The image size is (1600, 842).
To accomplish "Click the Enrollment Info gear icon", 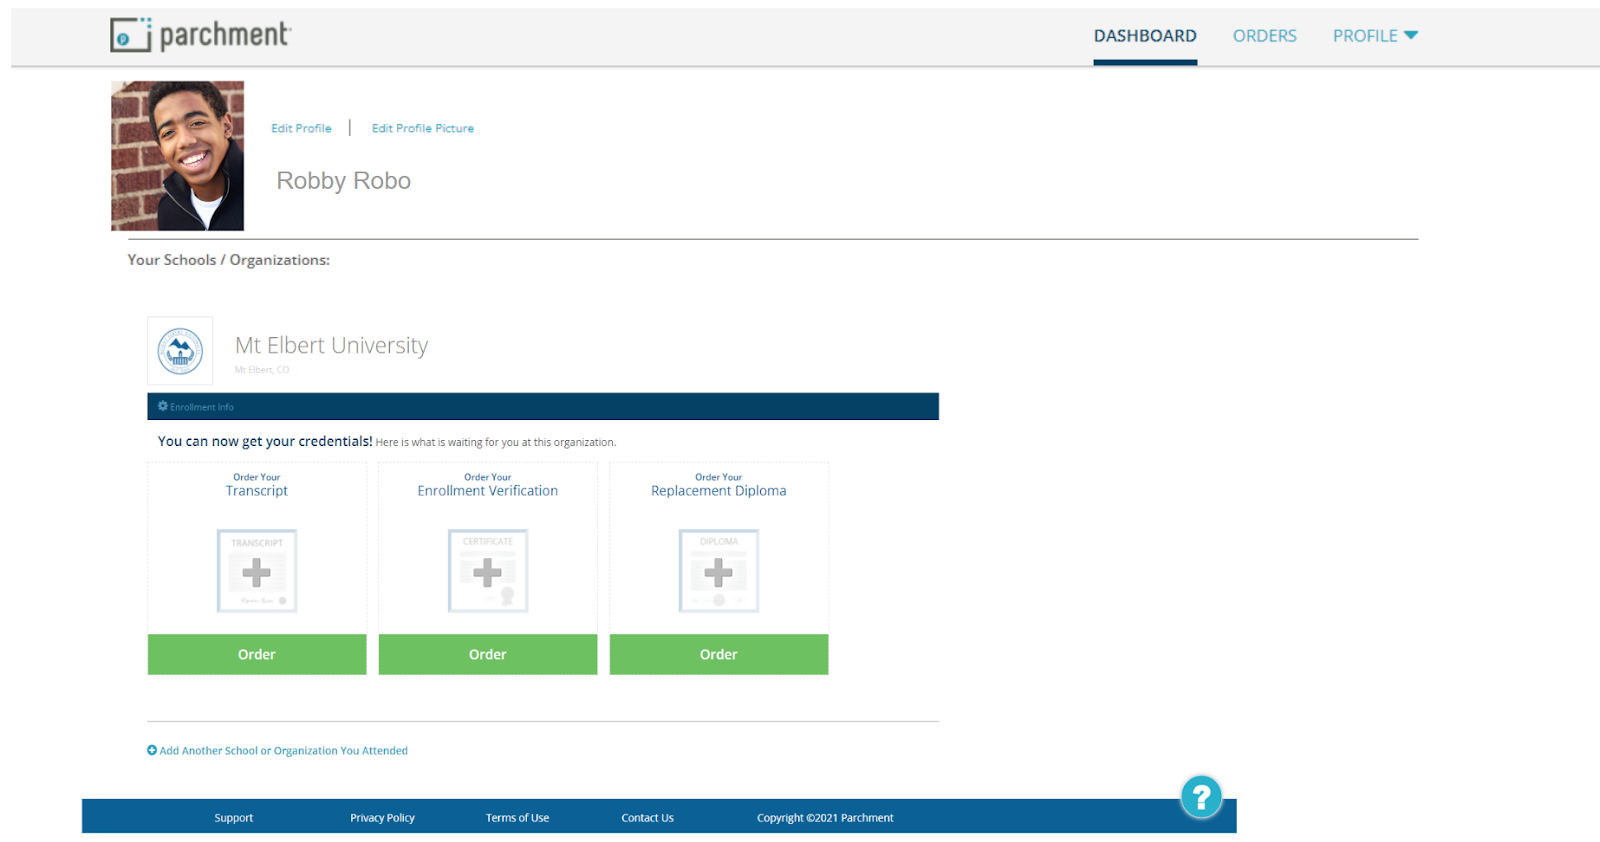I will 163,406.
